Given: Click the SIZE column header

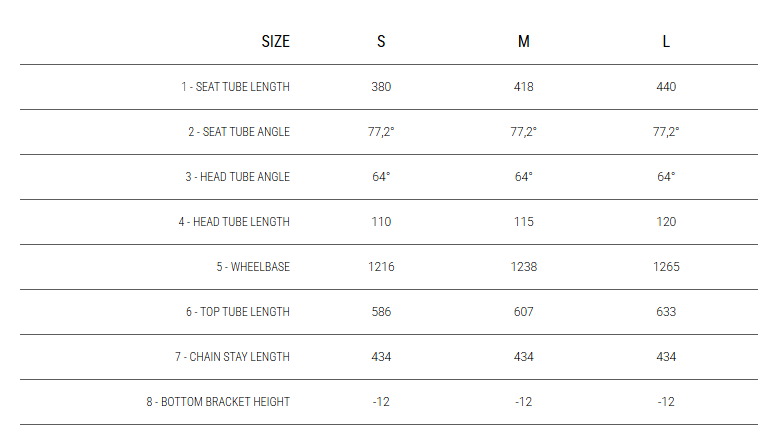Looking at the screenshot, I should pos(275,42).
